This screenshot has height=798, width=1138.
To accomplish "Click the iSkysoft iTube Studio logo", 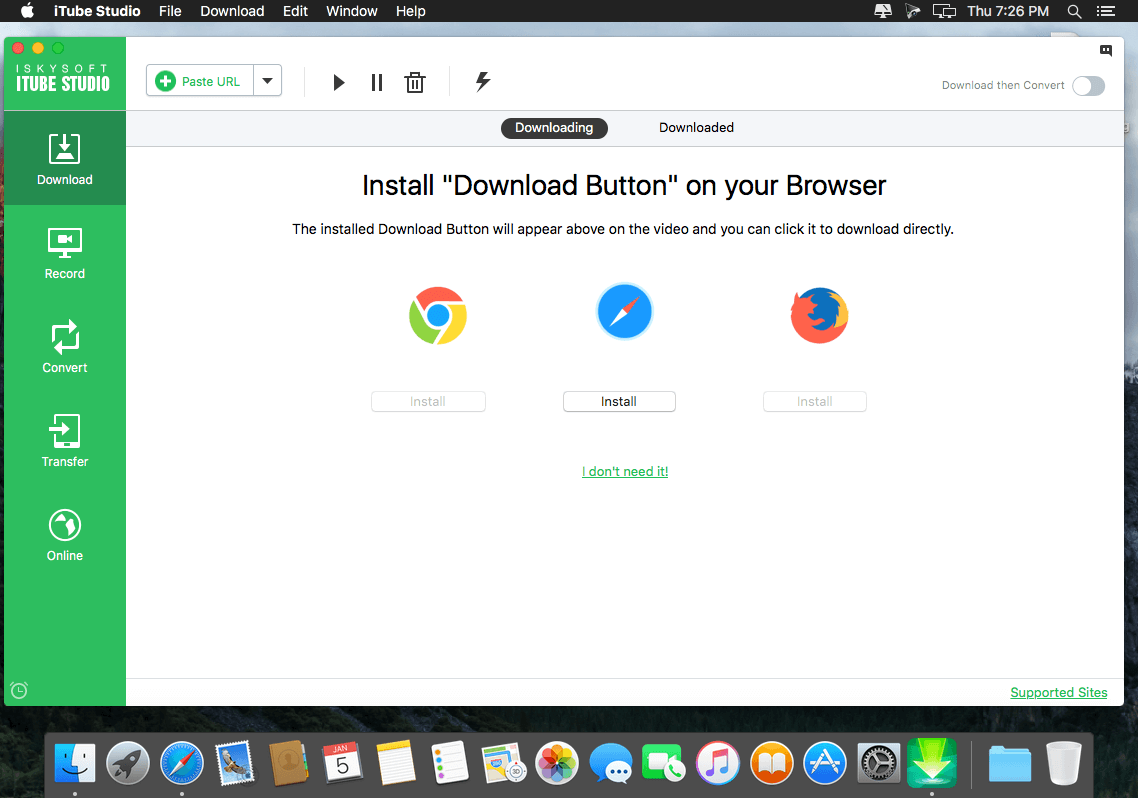I will 63,78.
